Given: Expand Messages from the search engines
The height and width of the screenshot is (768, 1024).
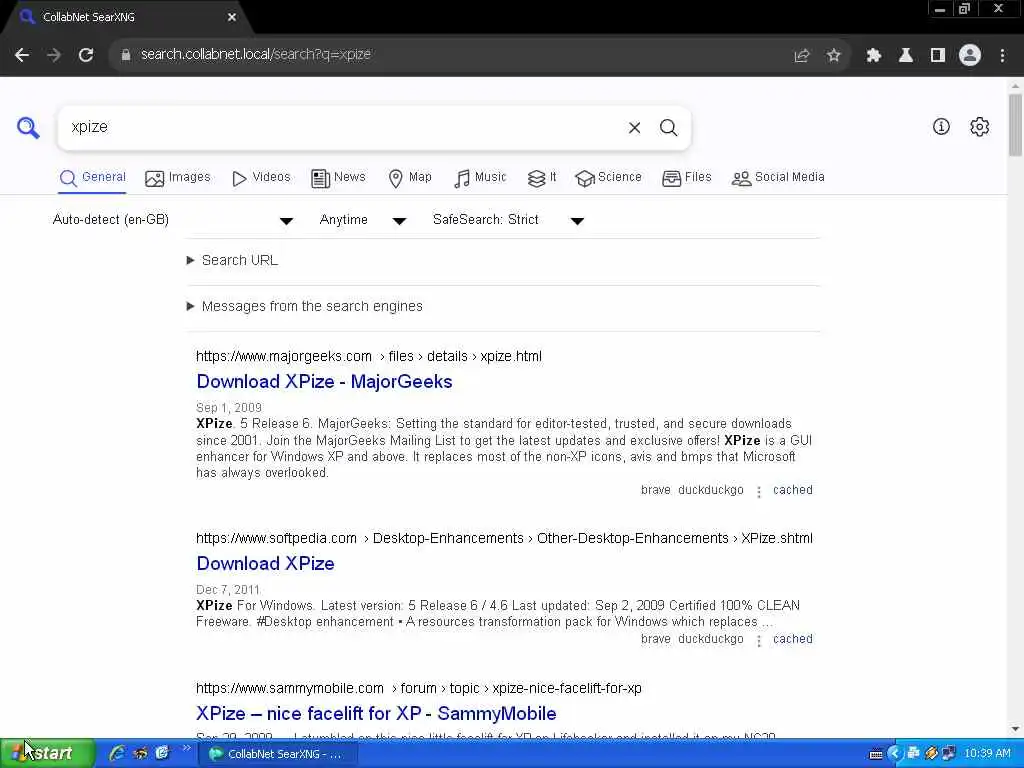Looking at the screenshot, I should click(x=304, y=306).
